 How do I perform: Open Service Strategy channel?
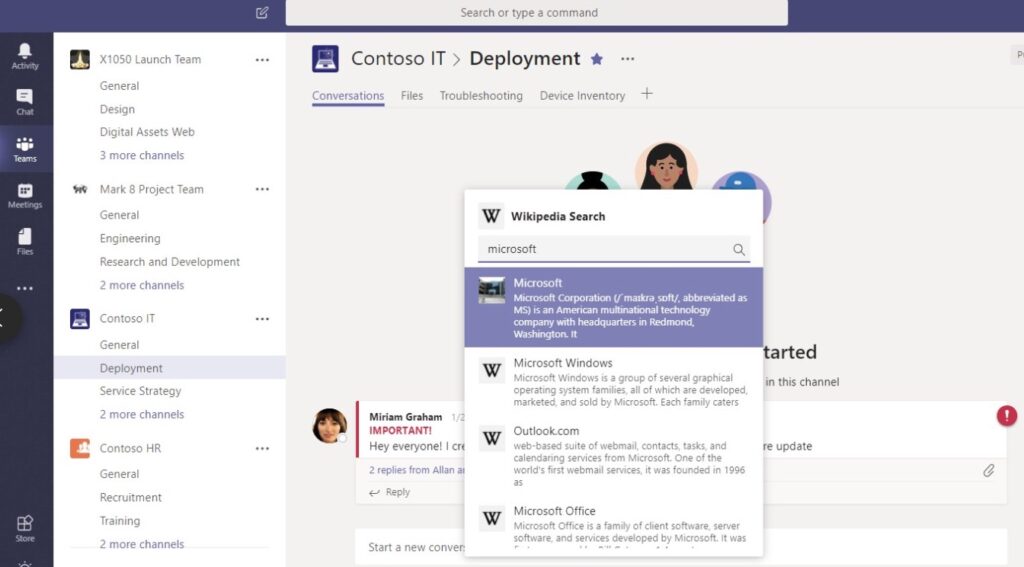pos(140,391)
